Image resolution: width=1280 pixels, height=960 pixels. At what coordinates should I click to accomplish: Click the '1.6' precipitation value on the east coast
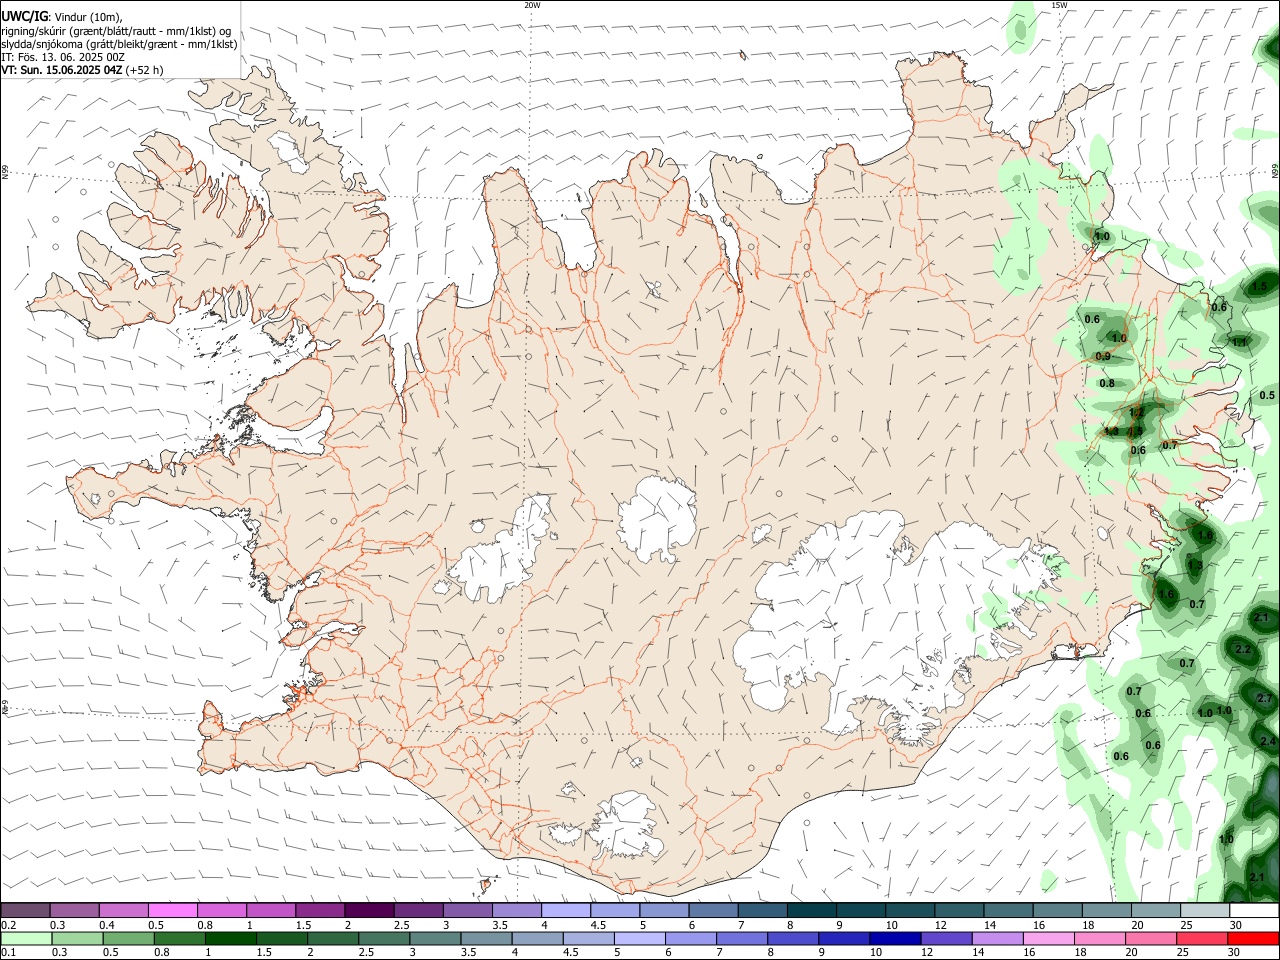[1166, 594]
